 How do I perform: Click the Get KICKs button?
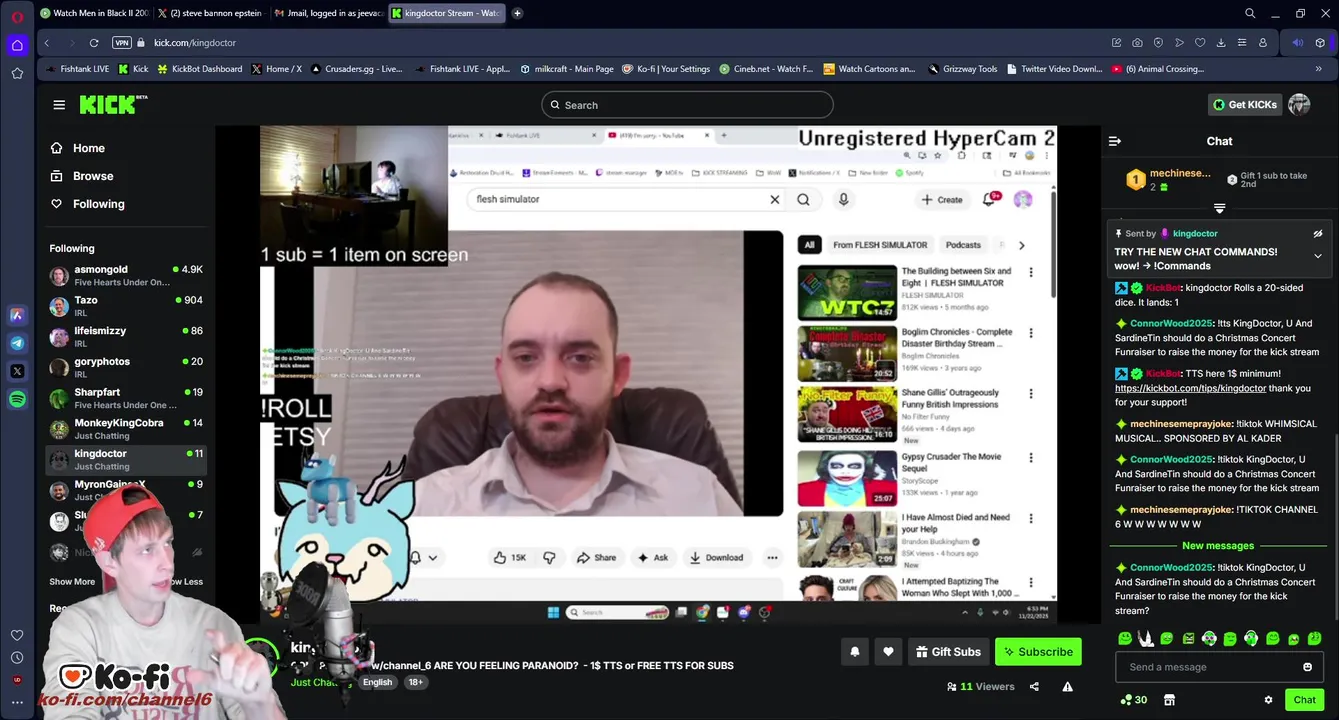point(1244,105)
